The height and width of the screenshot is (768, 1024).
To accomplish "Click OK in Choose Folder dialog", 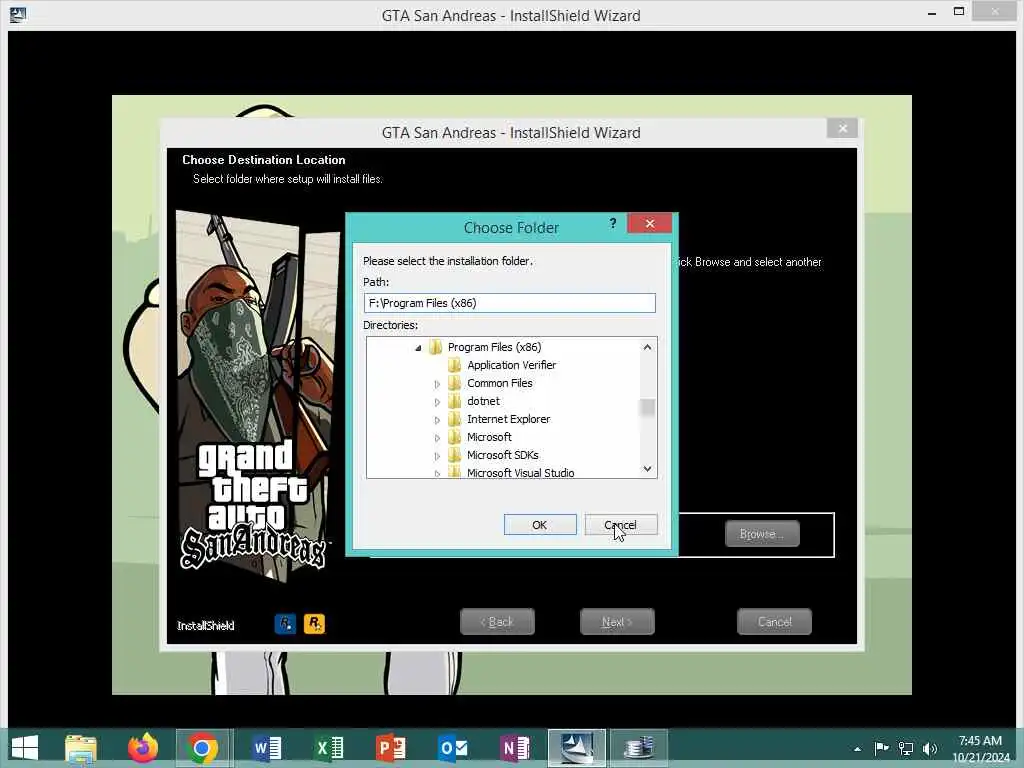I will click(x=539, y=524).
